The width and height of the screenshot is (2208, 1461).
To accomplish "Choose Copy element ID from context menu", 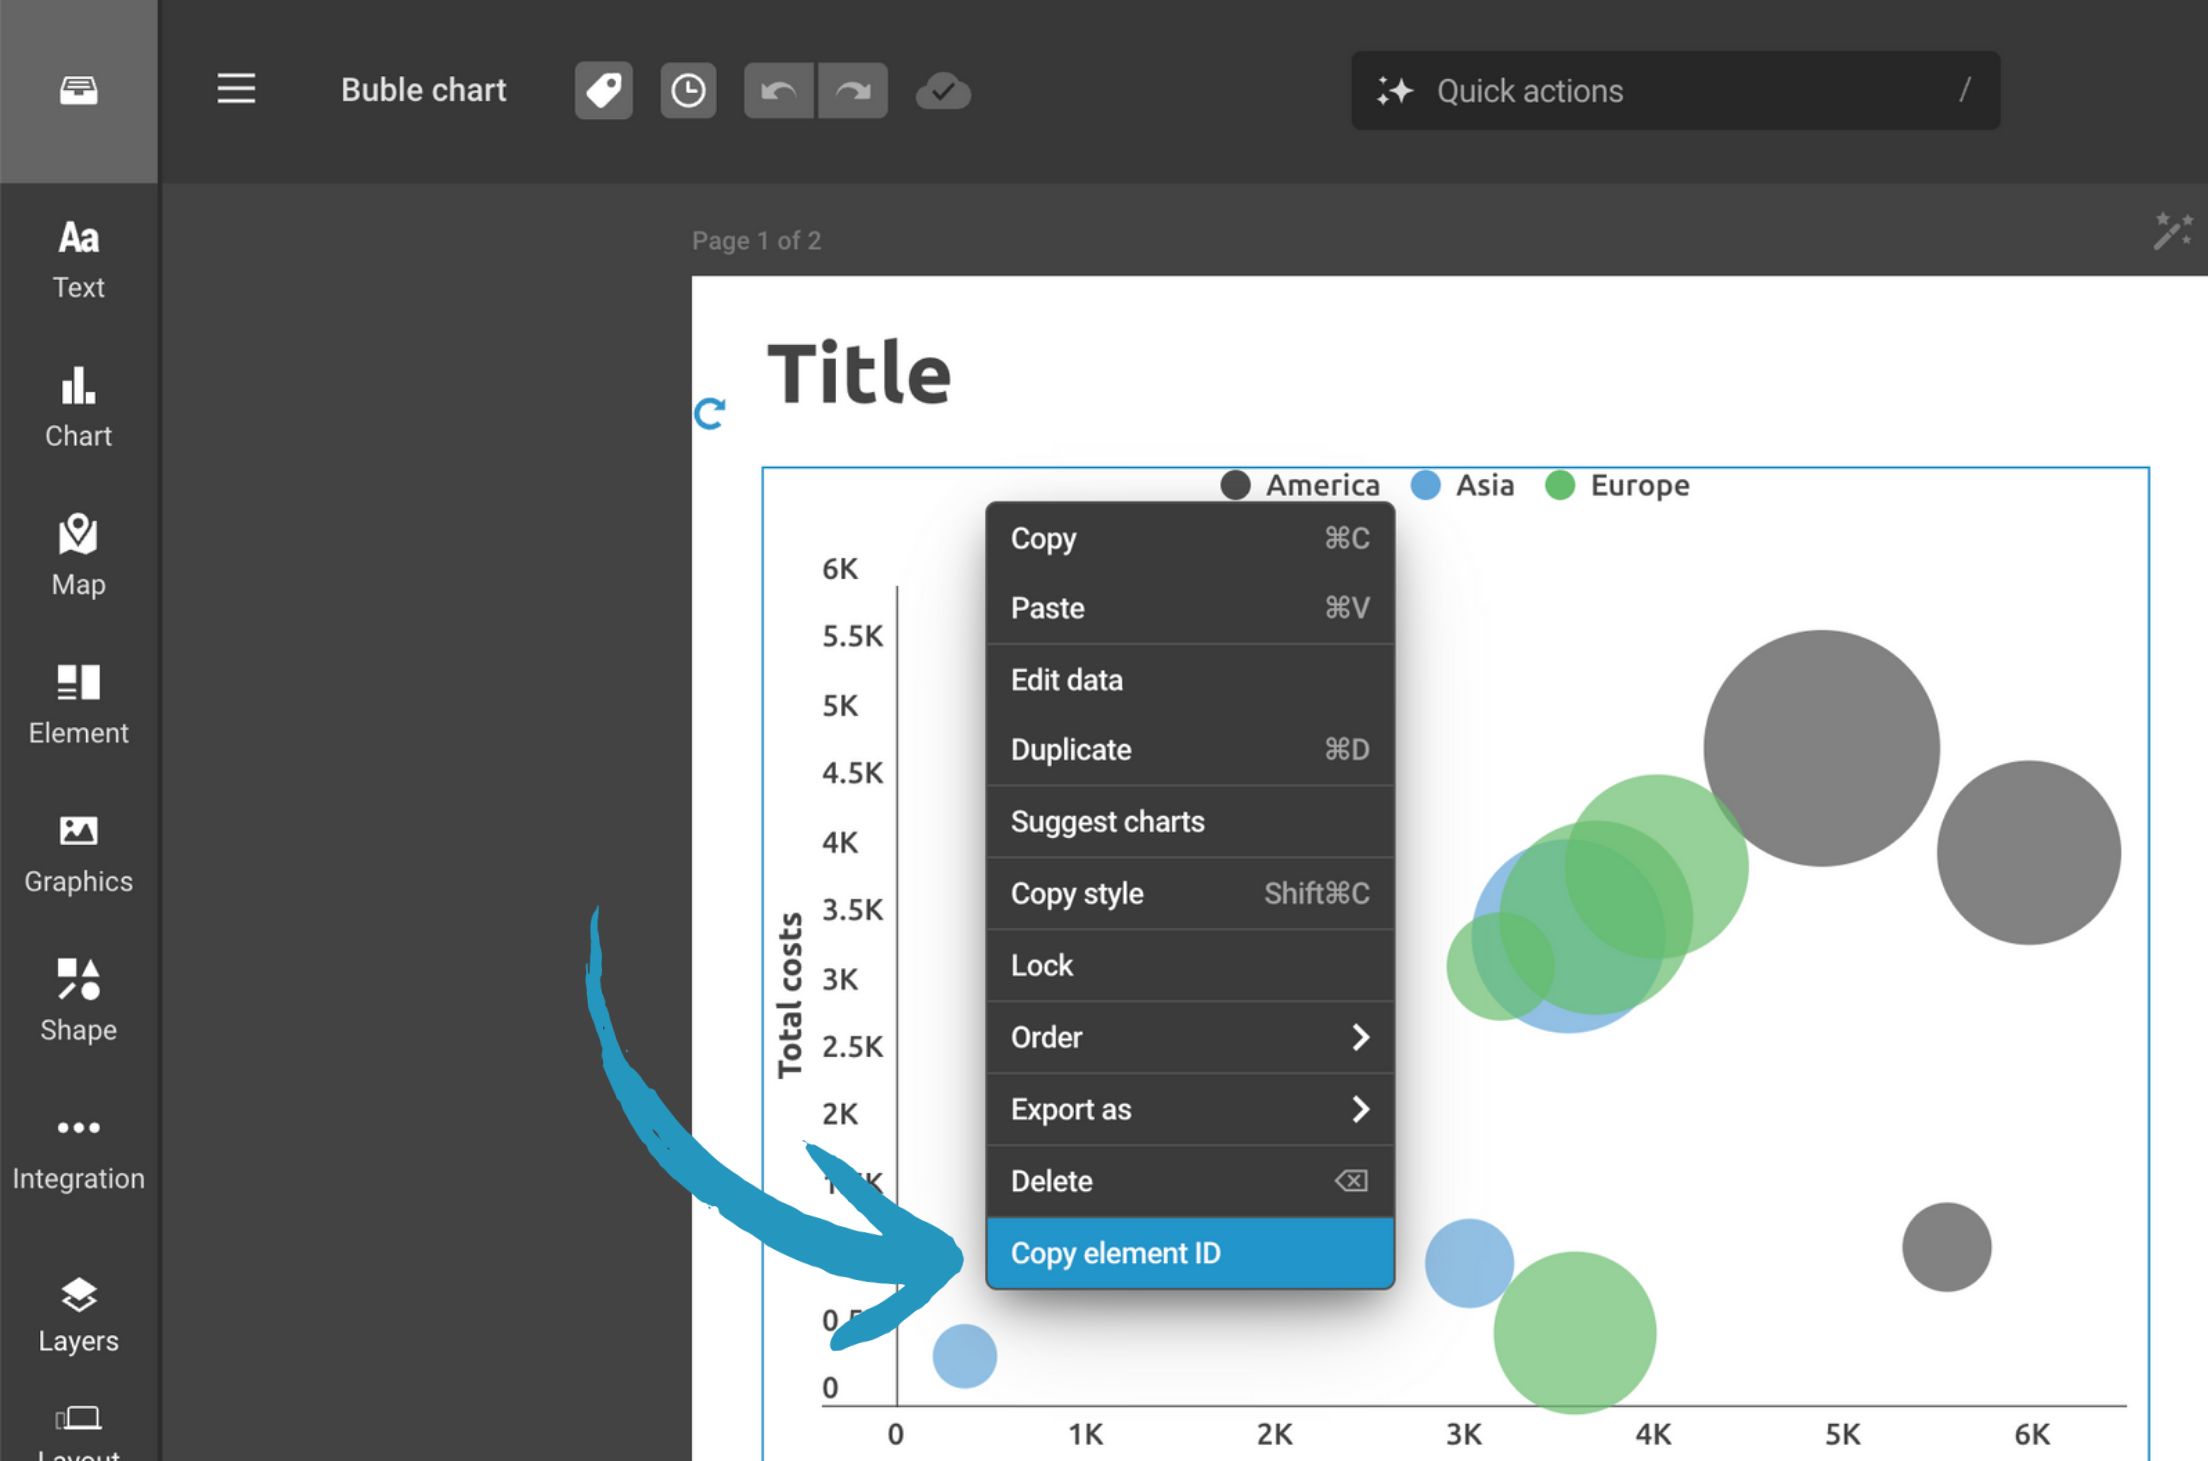I will pyautogui.click(x=1189, y=1252).
